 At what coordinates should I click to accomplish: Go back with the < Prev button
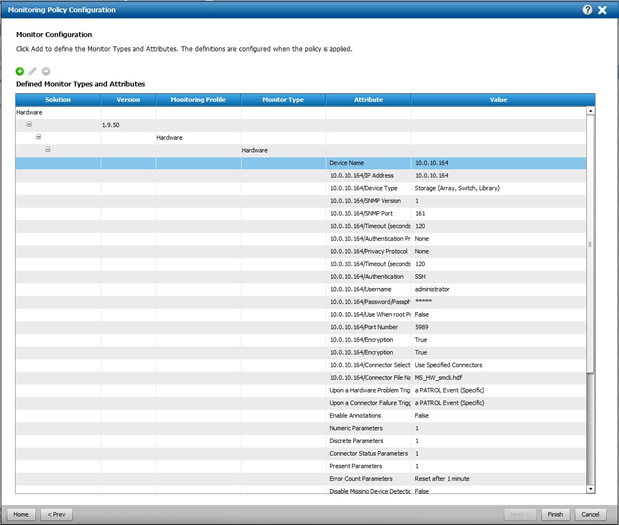pos(55,514)
